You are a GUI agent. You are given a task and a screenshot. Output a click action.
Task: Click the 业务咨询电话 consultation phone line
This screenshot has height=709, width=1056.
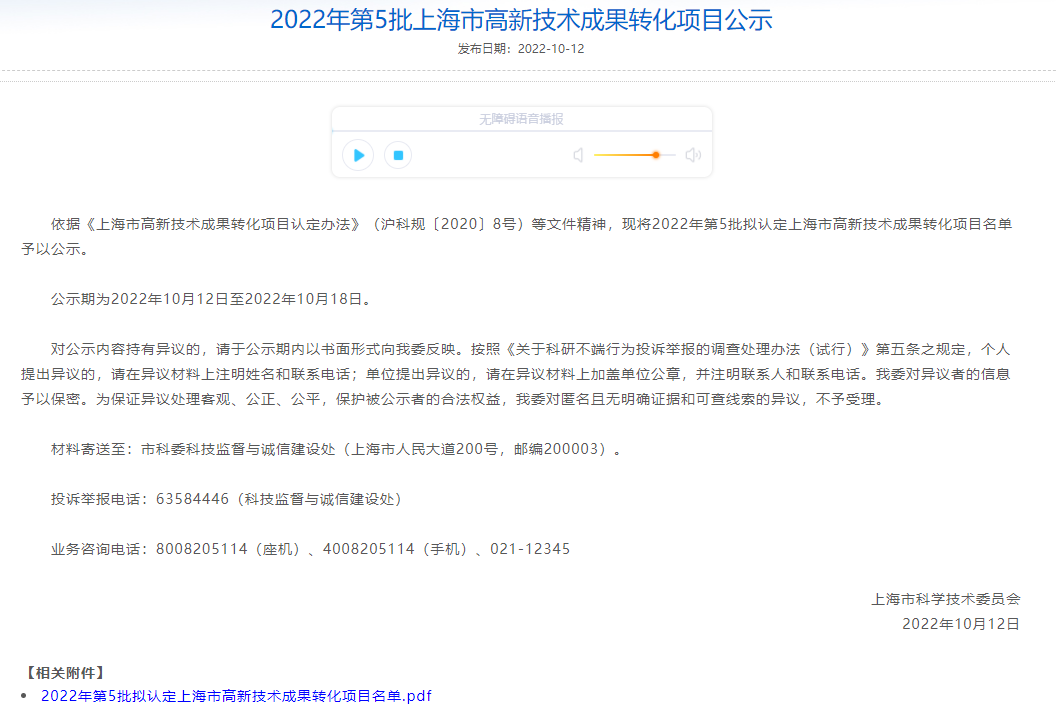pos(310,549)
